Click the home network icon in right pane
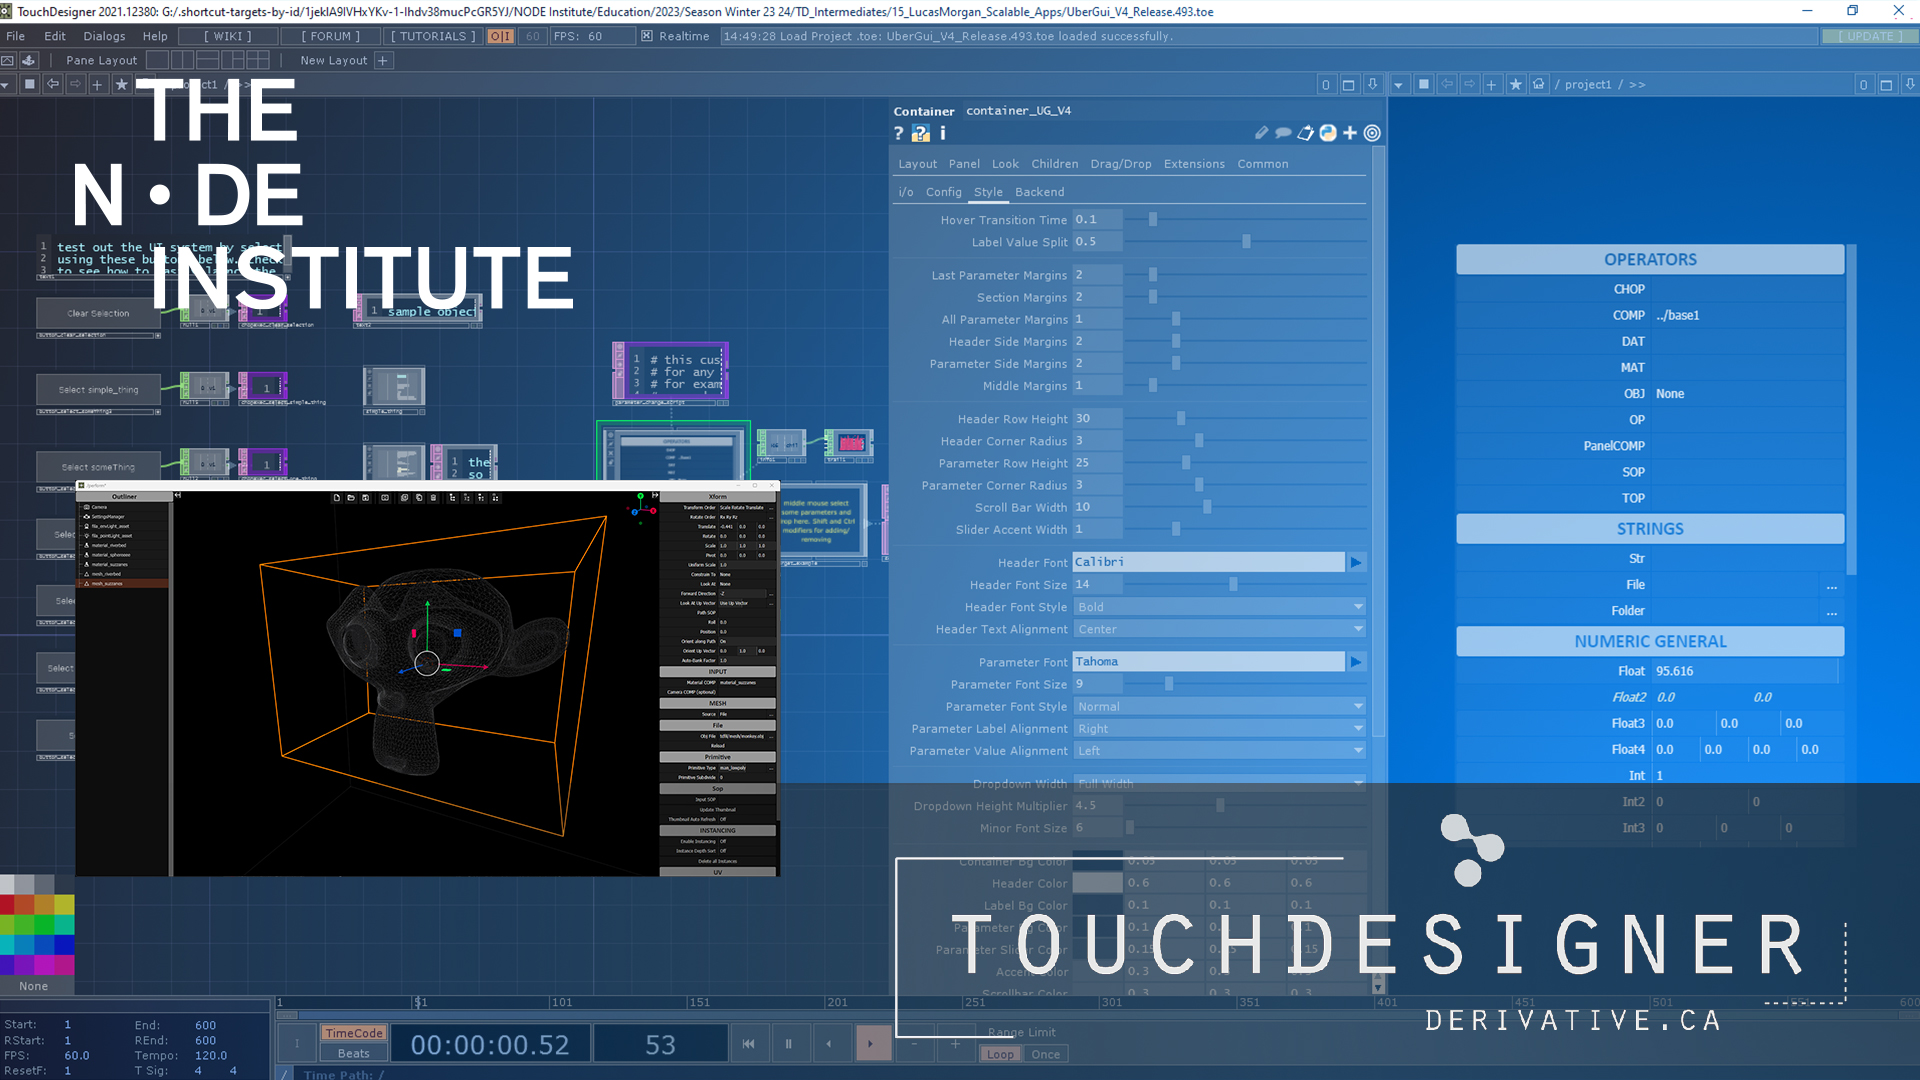 tap(1539, 85)
